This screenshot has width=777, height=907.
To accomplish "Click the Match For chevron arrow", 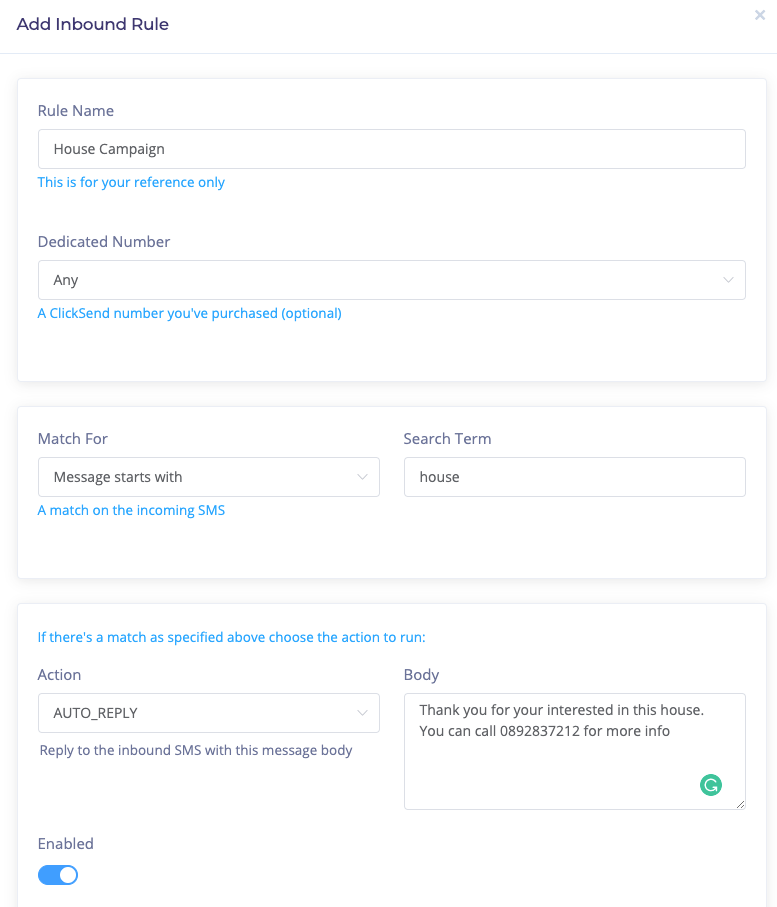I will [x=362, y=477].
